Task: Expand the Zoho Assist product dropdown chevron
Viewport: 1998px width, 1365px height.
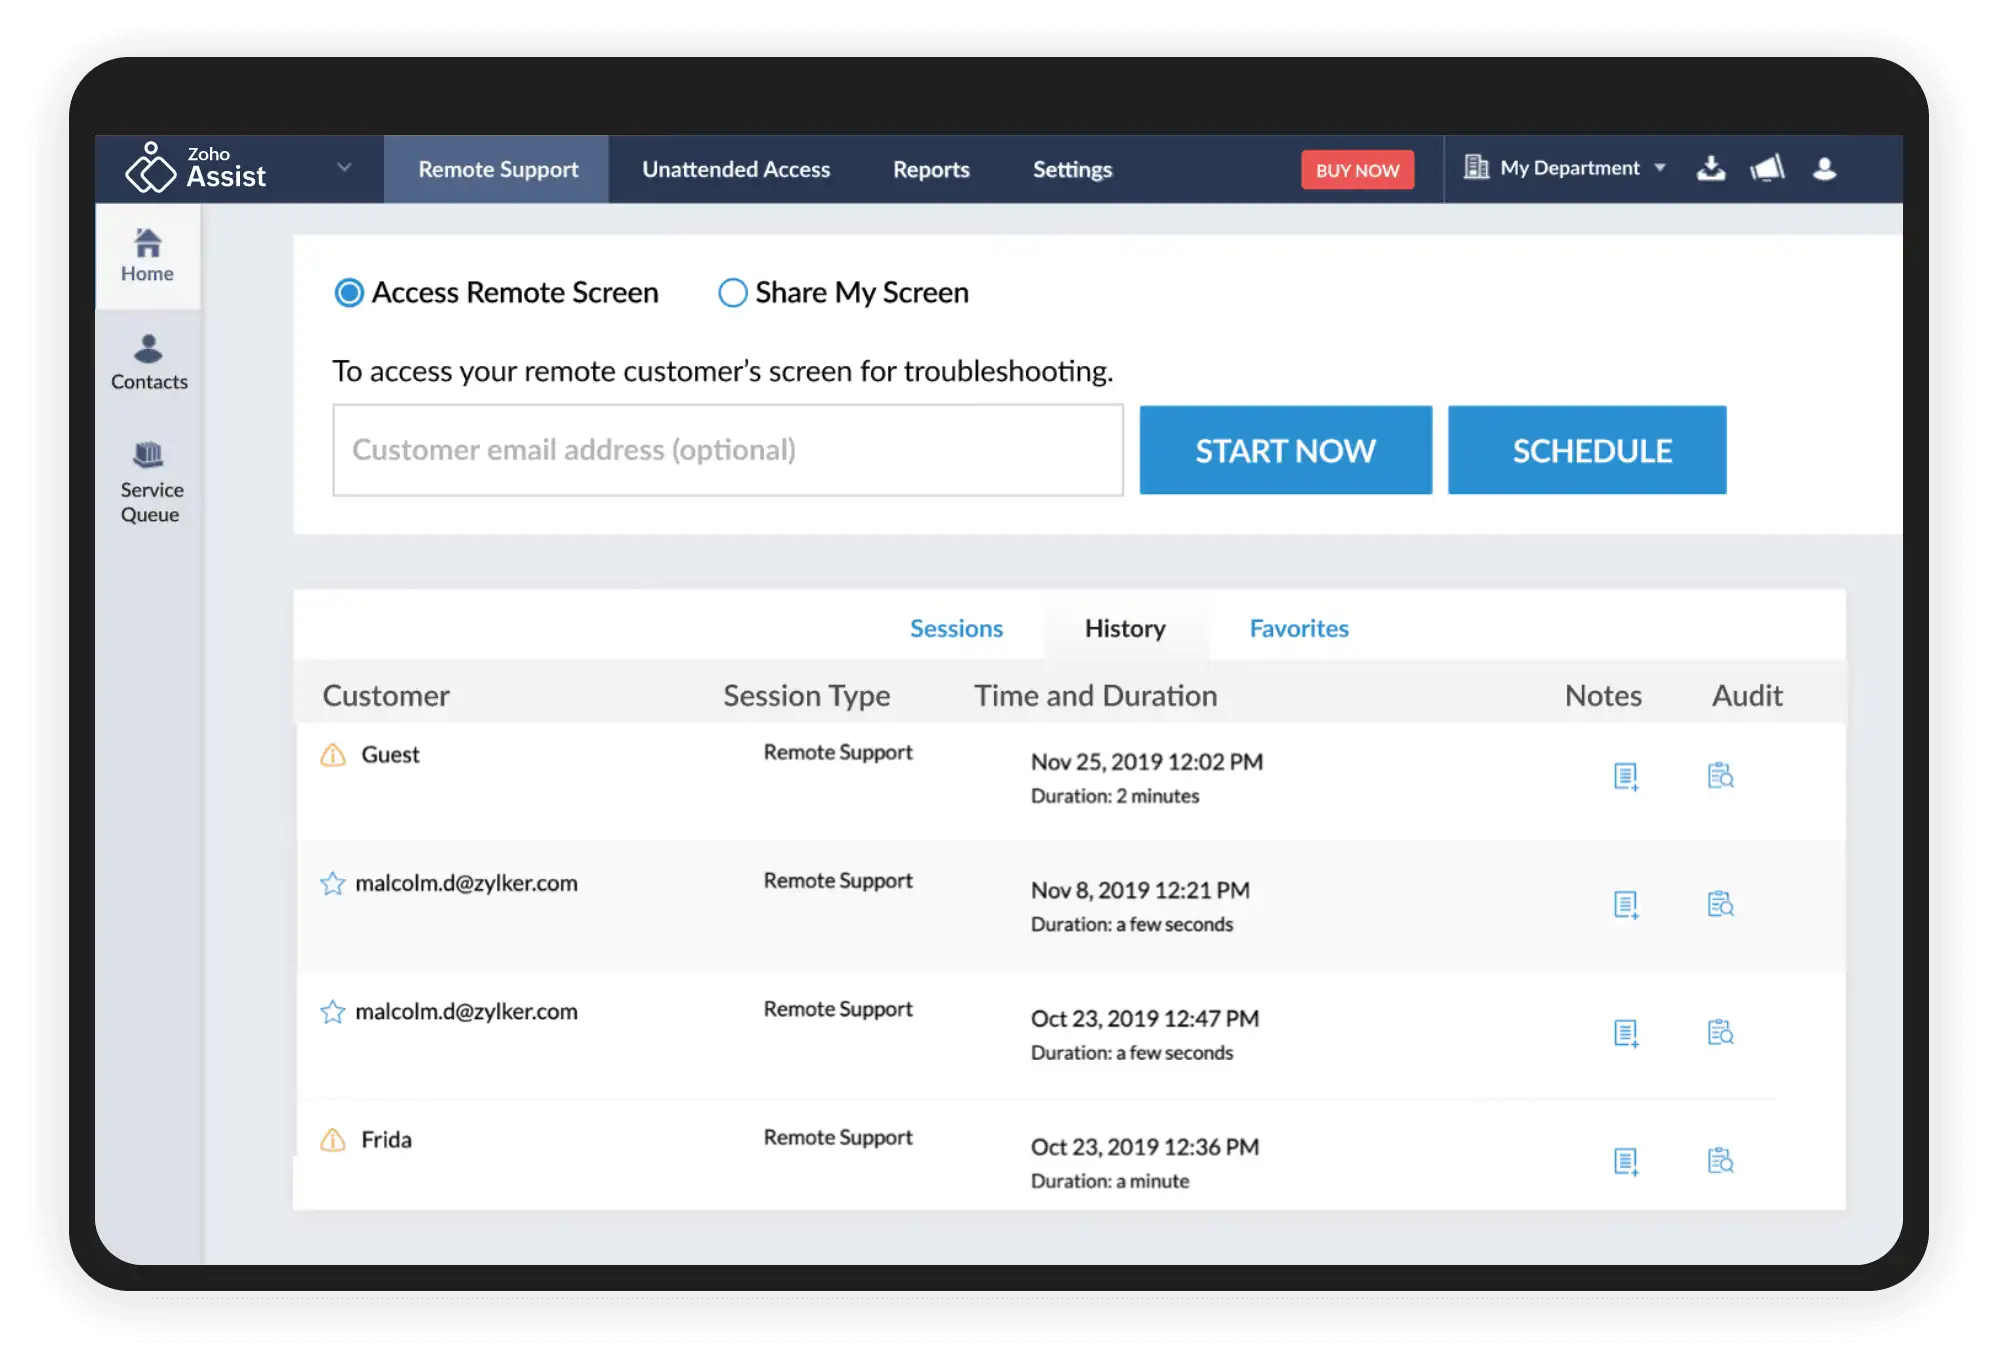Action: click(344, 167)
